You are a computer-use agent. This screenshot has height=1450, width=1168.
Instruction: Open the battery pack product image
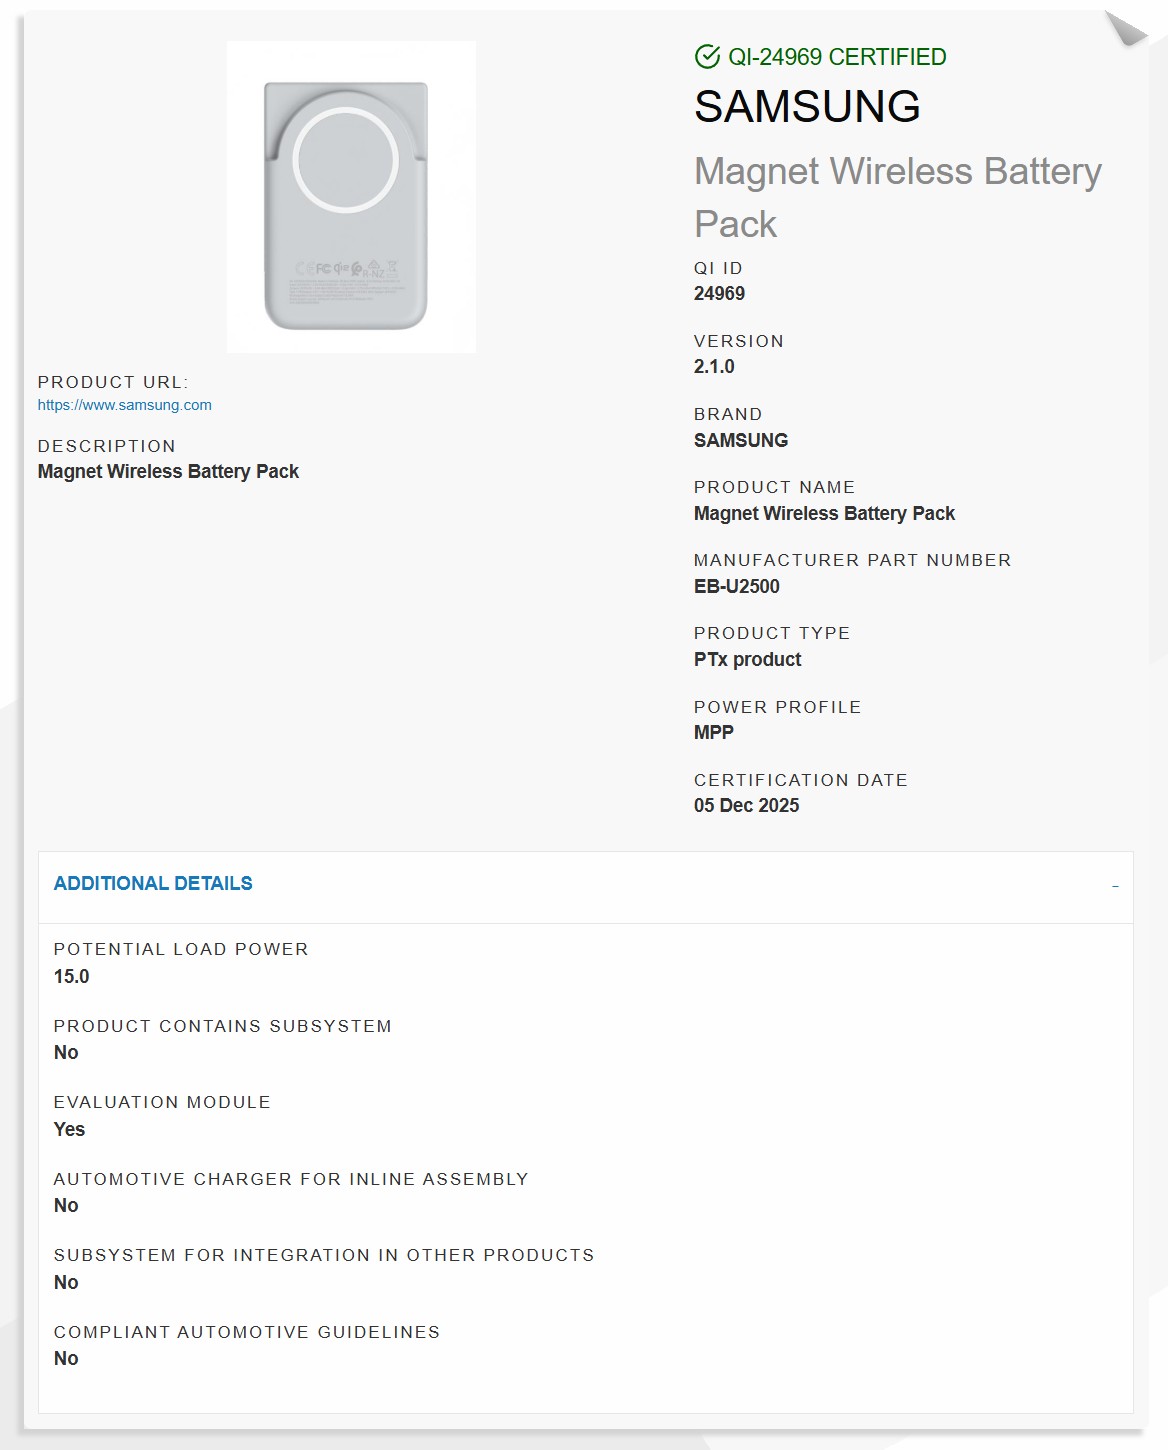350,197
